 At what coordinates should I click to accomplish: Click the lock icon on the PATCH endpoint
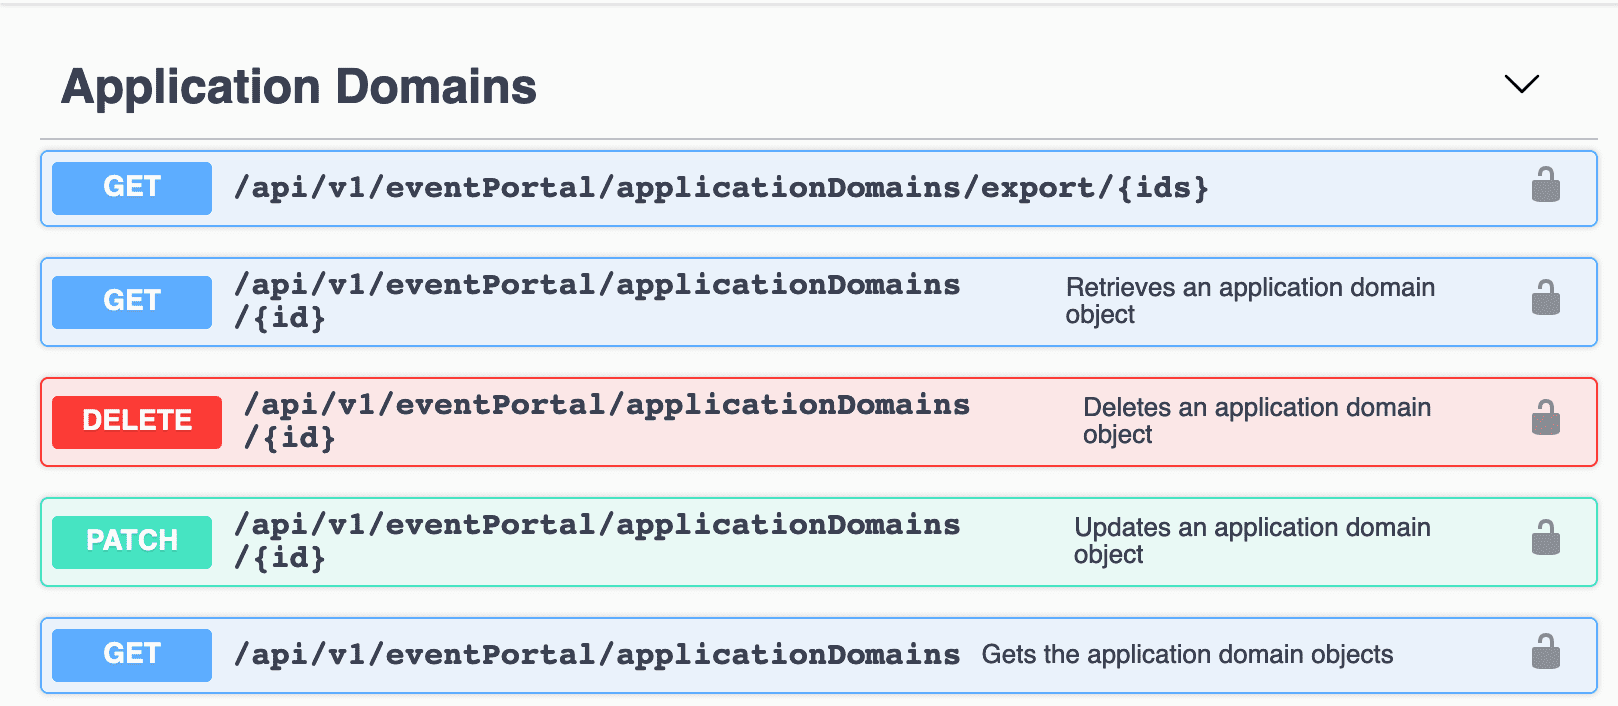1545,539
